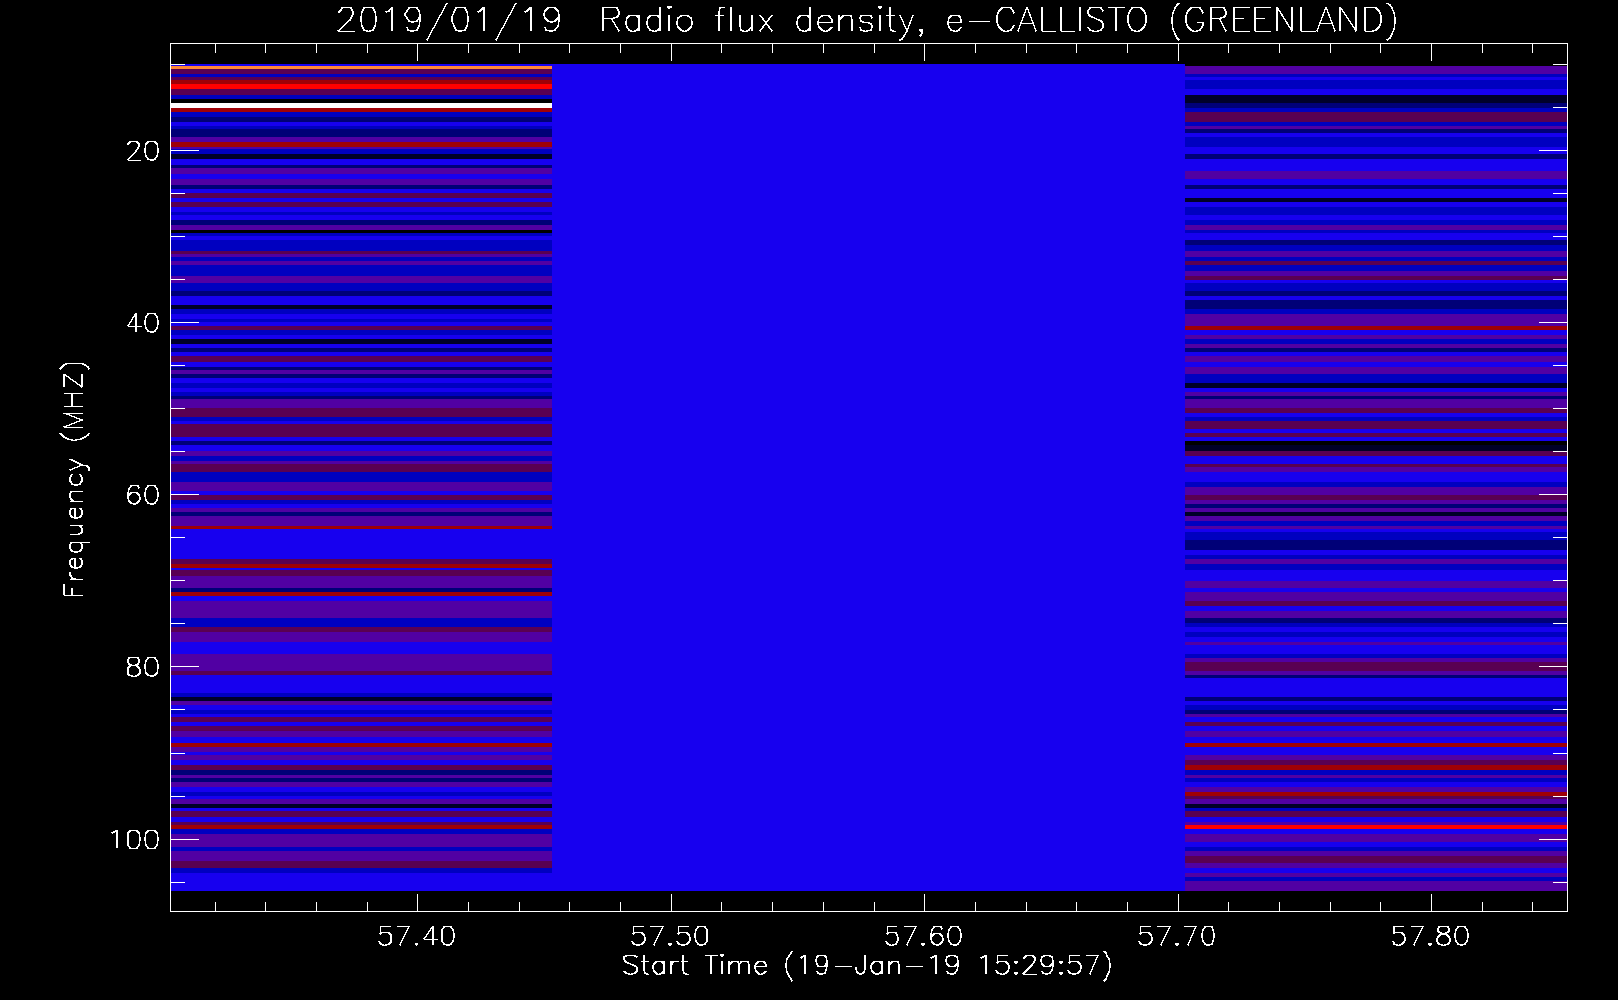Viewport: 1618px width, 1000px height.
Task: Click the bright red band near 100 MHz on right
Action: (x=1376, y=827)
